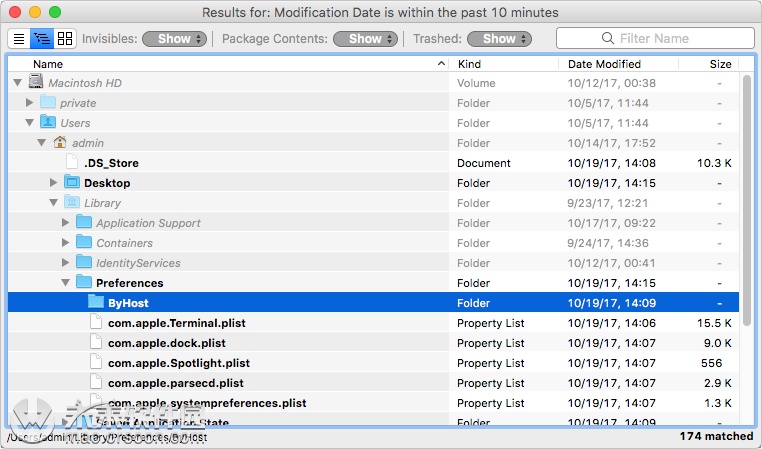Click the com.apple.Spotlight.plist file icon
This screenshot has height=449, width=762.
point(96,362)
